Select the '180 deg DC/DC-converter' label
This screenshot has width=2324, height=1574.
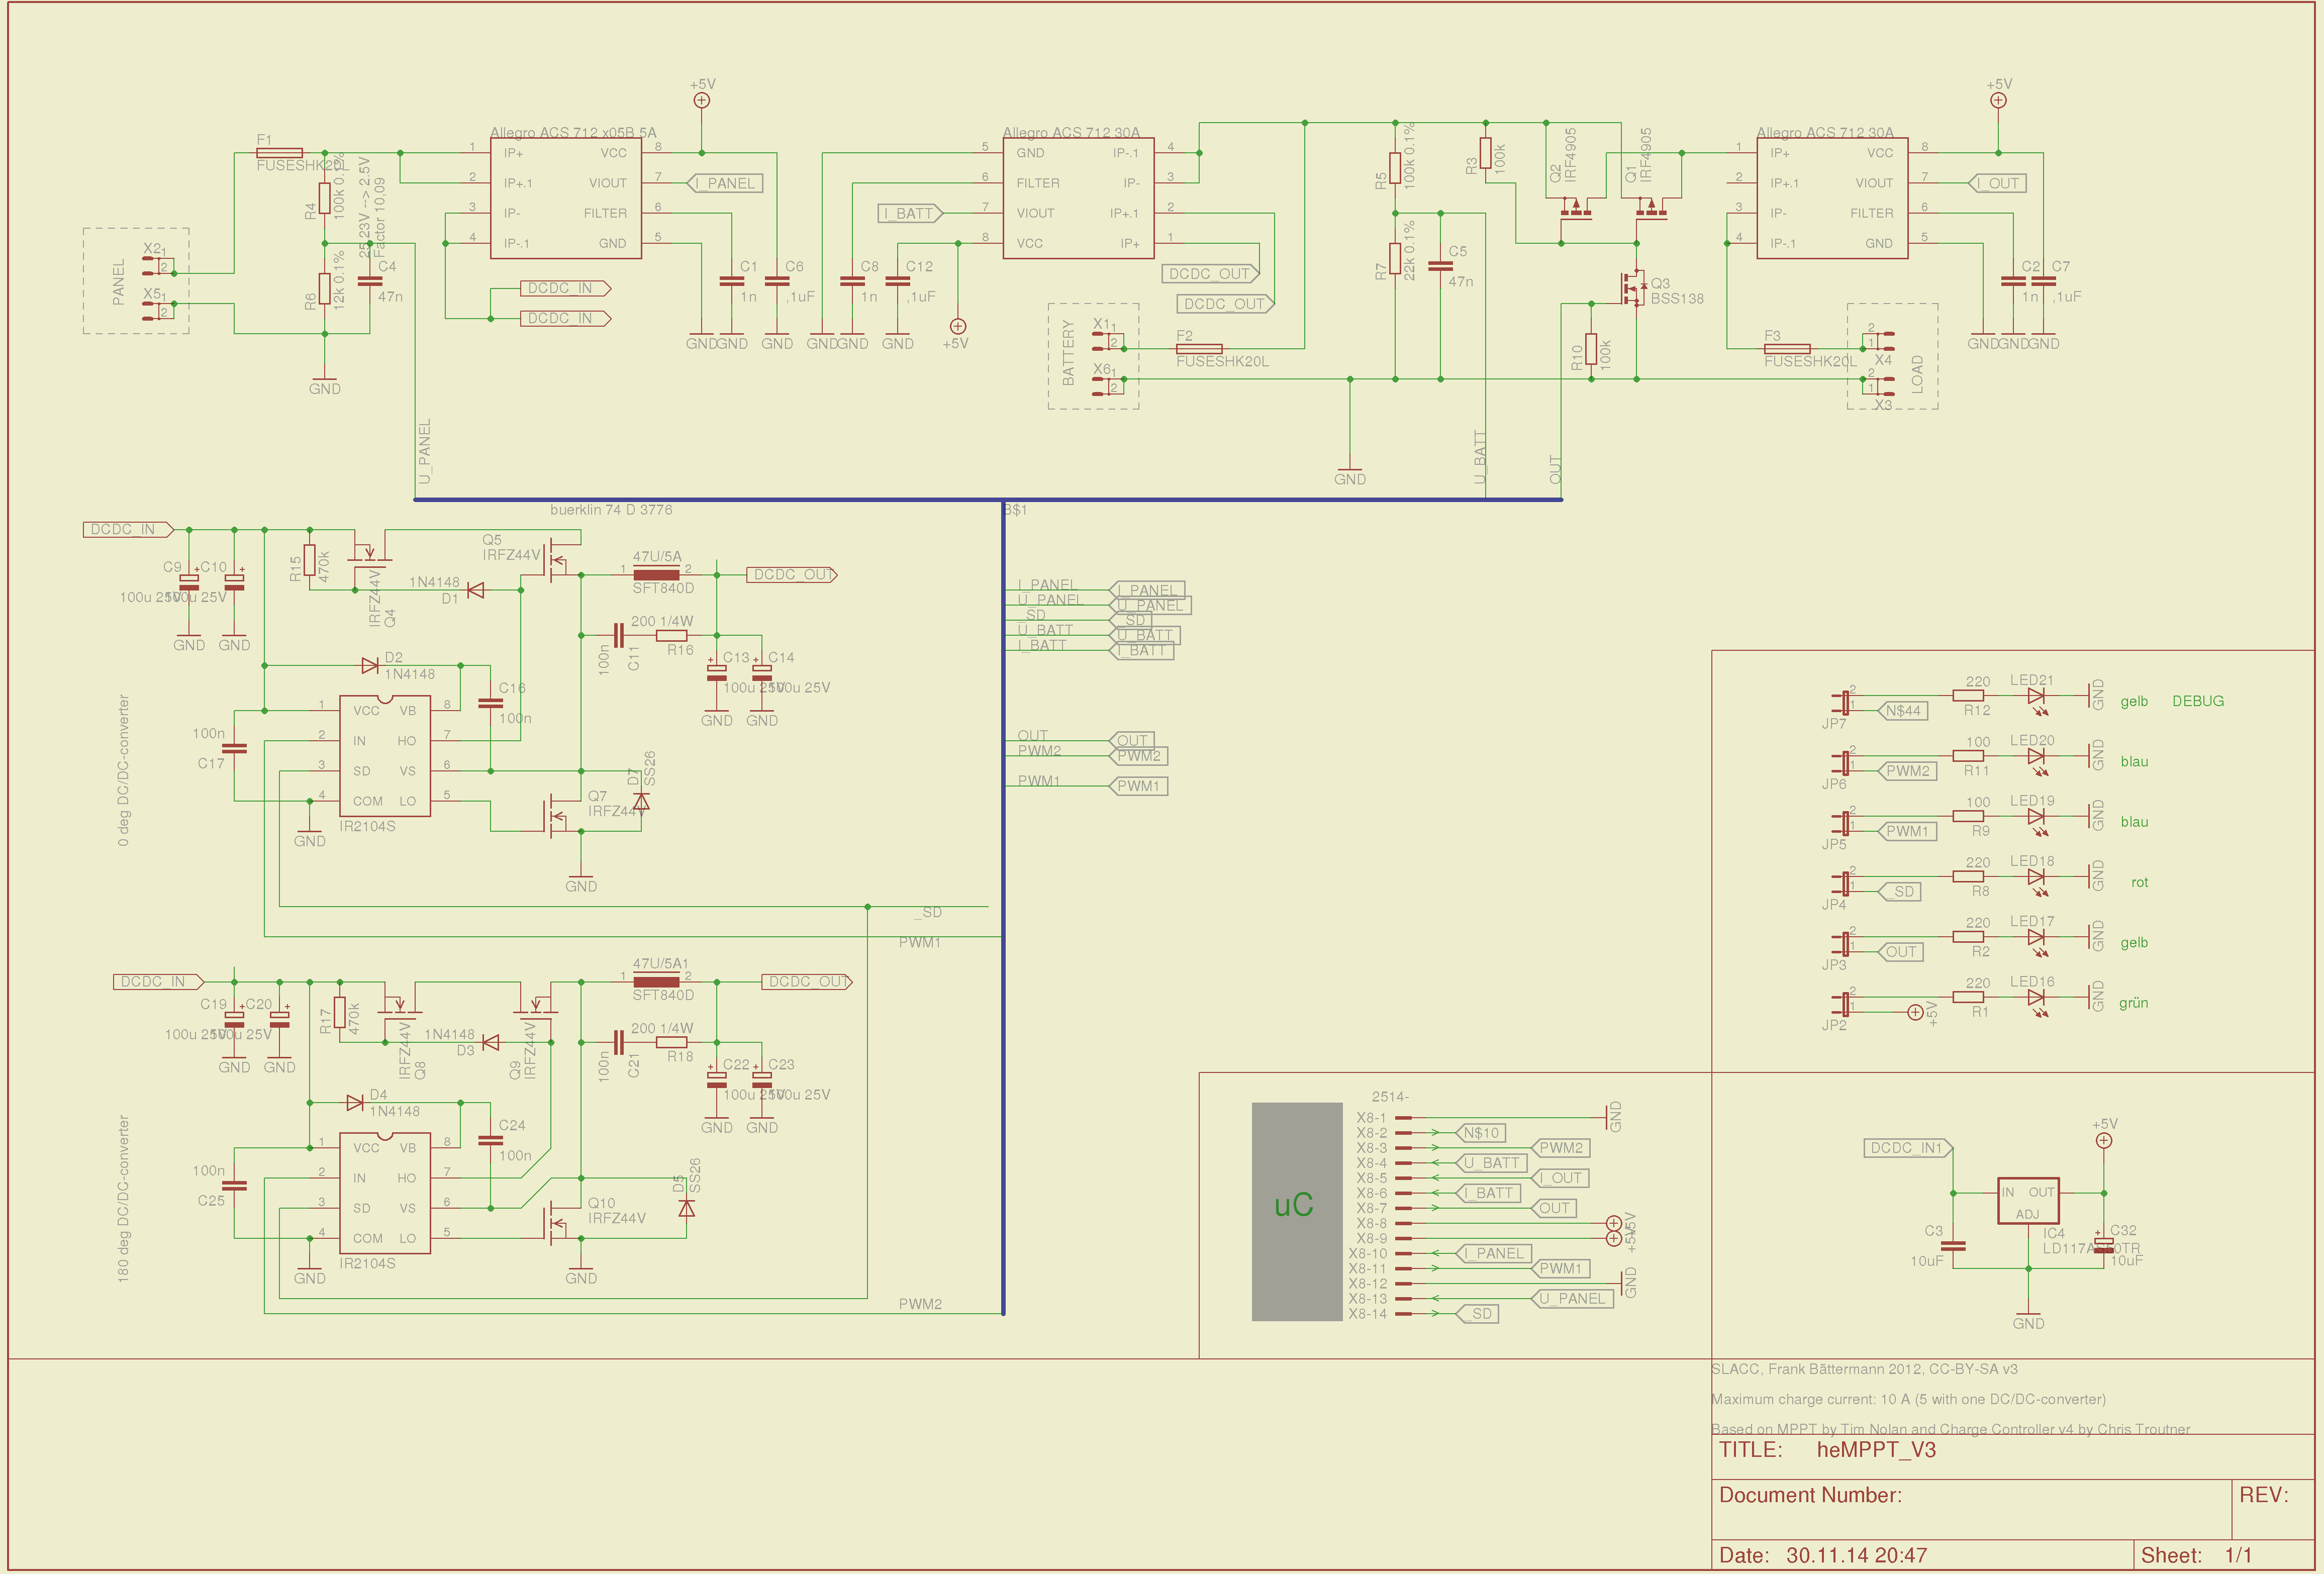(x=123, y=1199)
